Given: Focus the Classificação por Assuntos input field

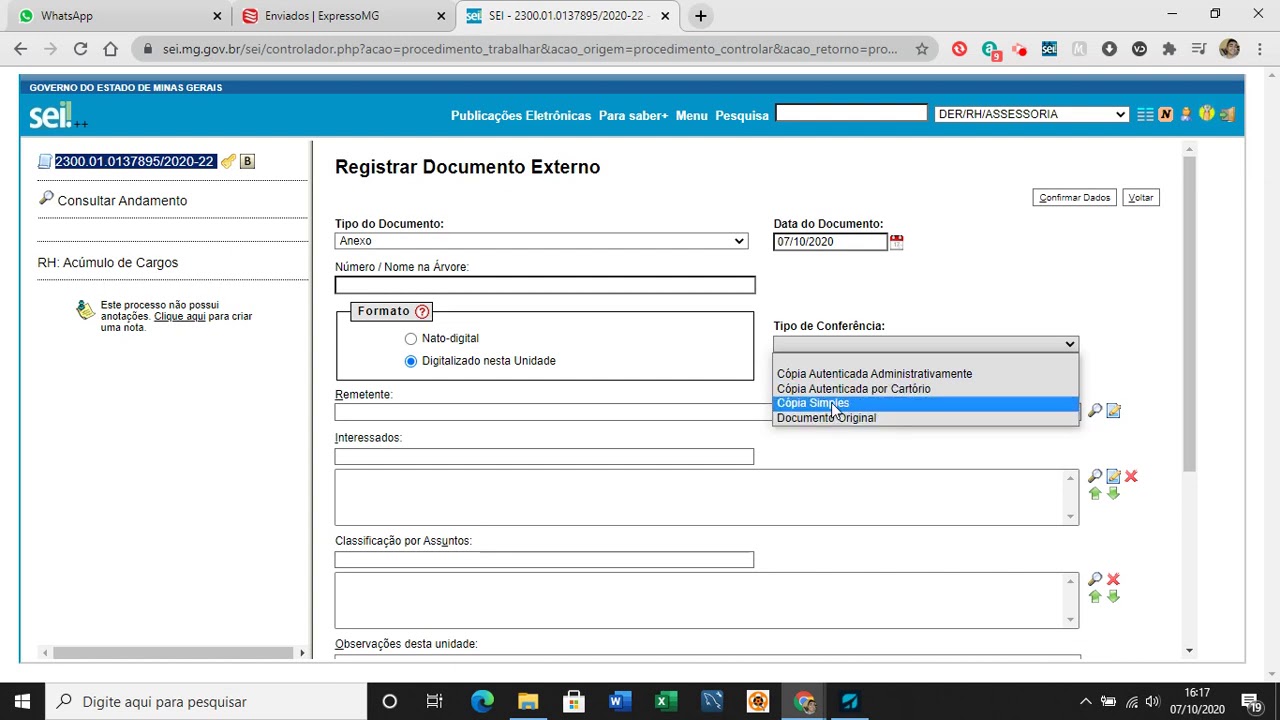Looking at the screenshot, I should (x=544, y=560).
